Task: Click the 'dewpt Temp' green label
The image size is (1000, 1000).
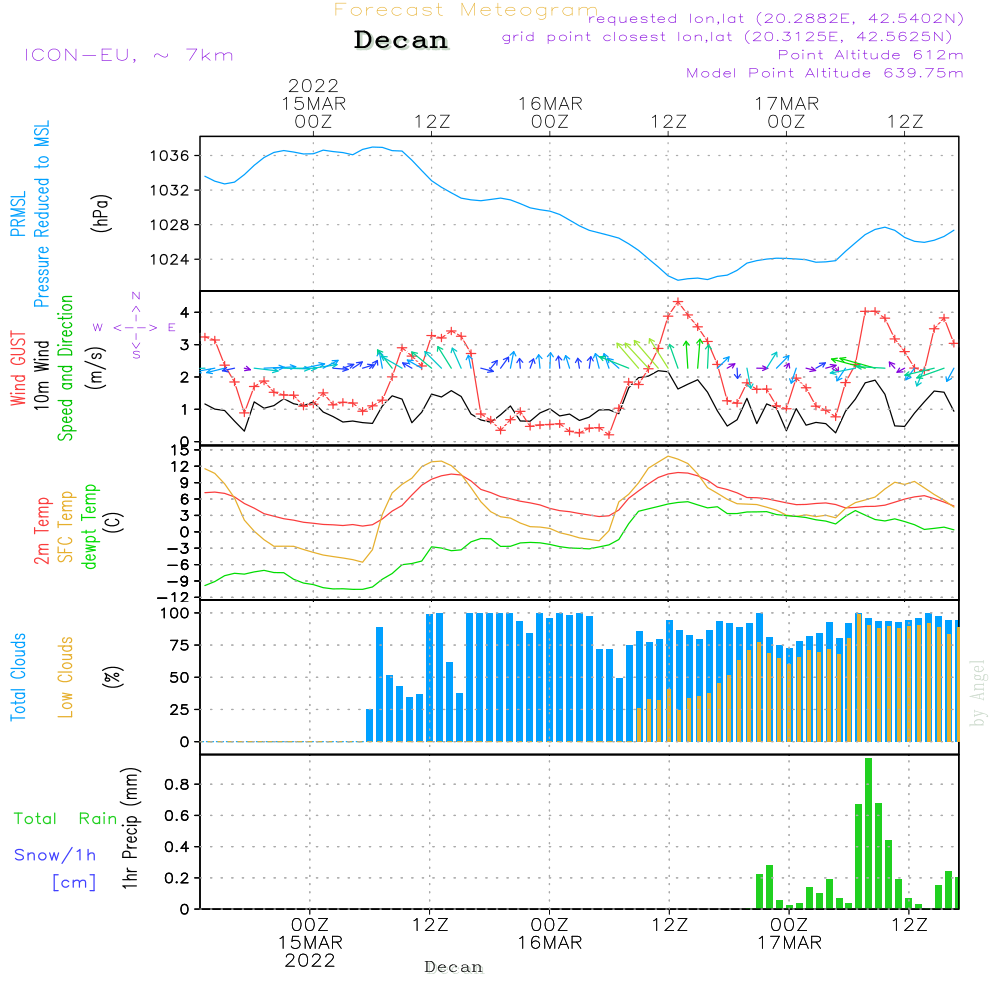Action: pyautogui.click(x=90, y=526)
